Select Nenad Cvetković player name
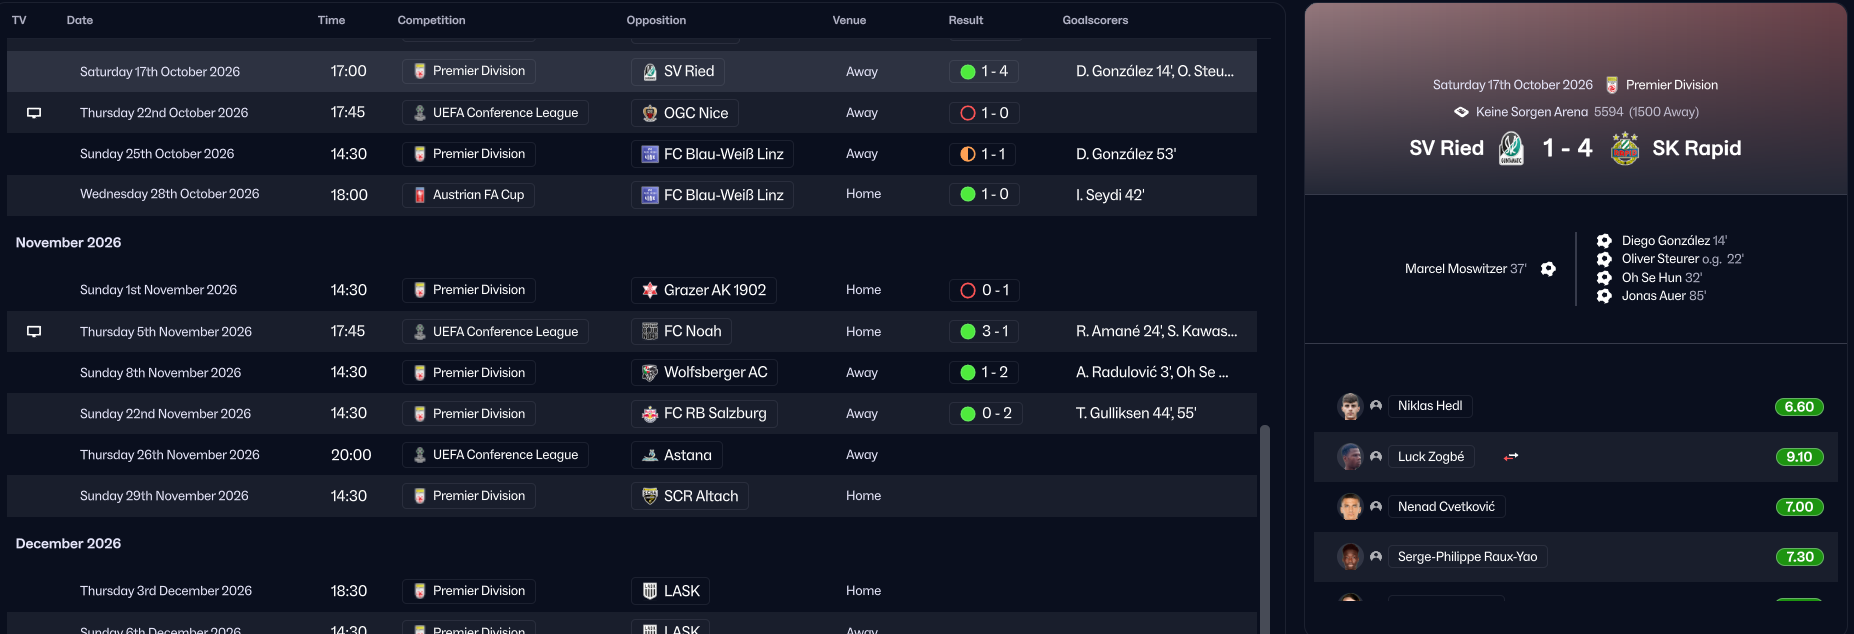This screenshot has width=1854, height=634. (1446, 507)
